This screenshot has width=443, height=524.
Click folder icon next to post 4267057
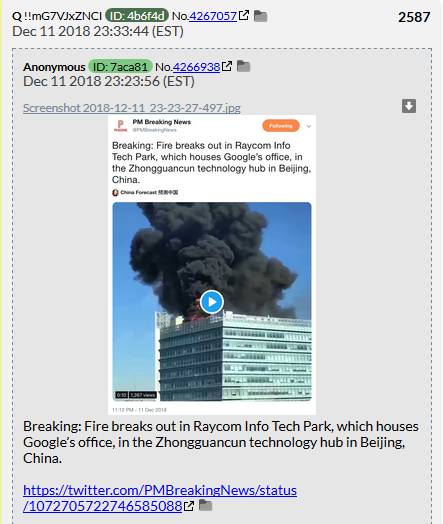coord(260,16)
